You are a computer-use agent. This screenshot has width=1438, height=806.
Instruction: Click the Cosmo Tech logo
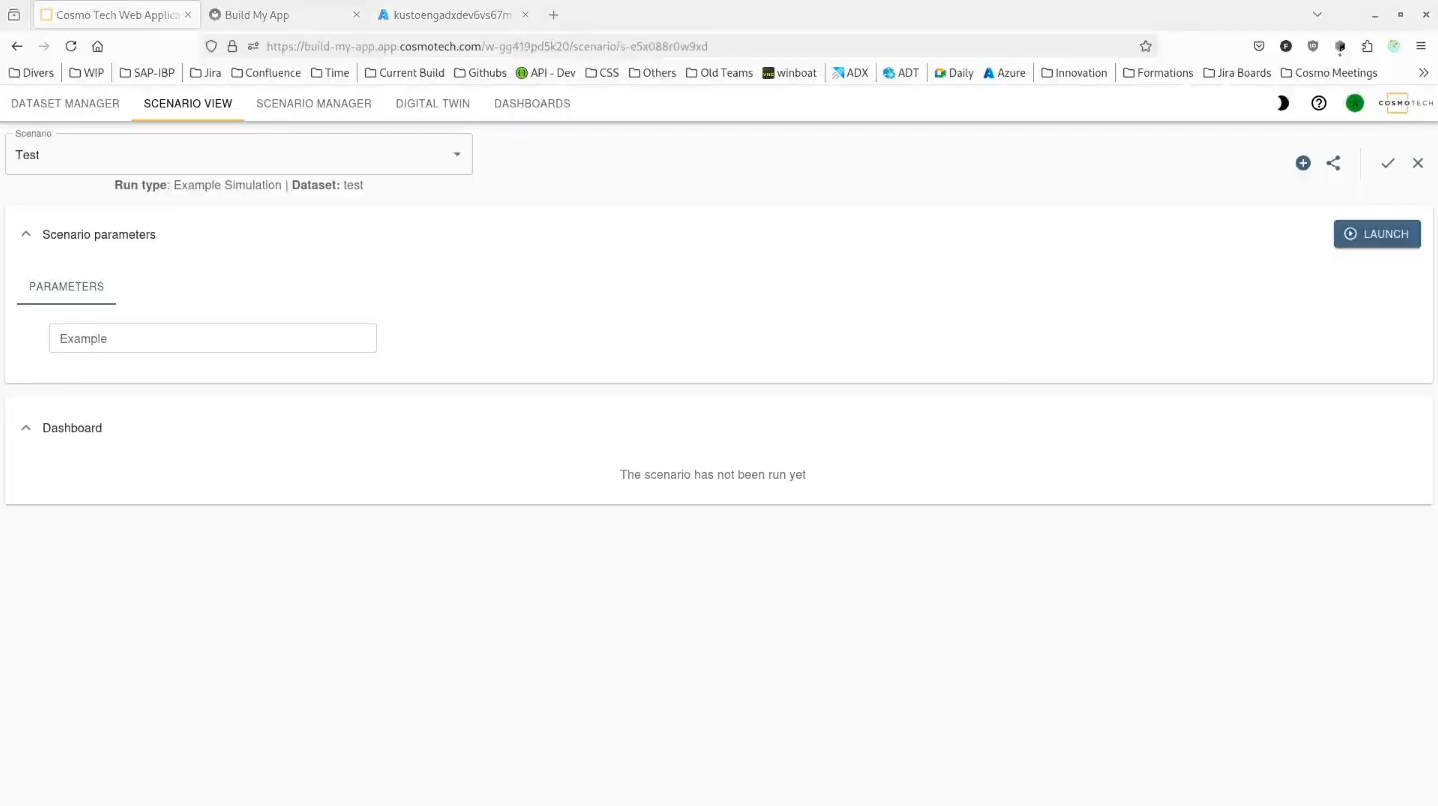(1405, 103)
